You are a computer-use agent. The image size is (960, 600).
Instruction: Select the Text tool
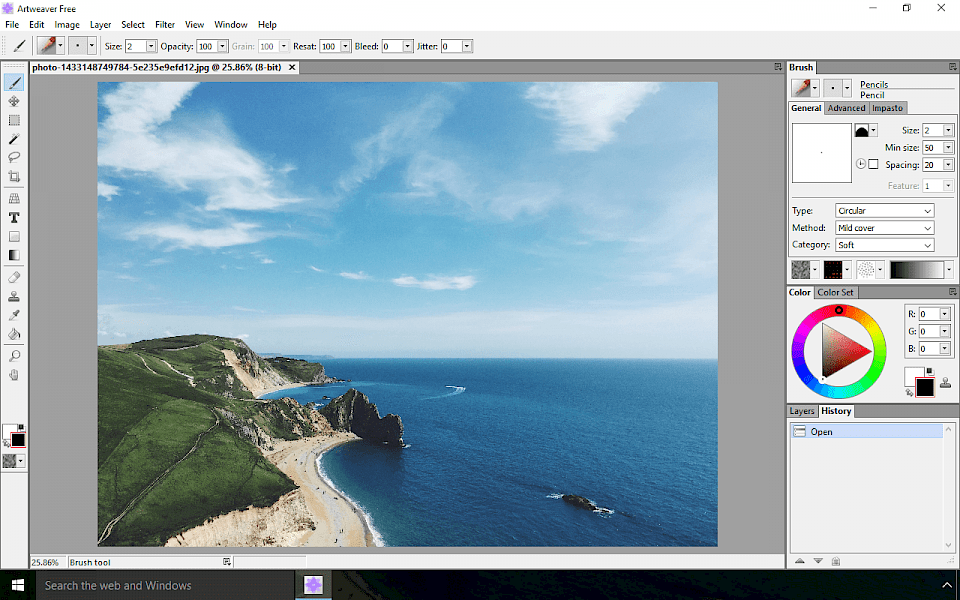tap(13, 217)
